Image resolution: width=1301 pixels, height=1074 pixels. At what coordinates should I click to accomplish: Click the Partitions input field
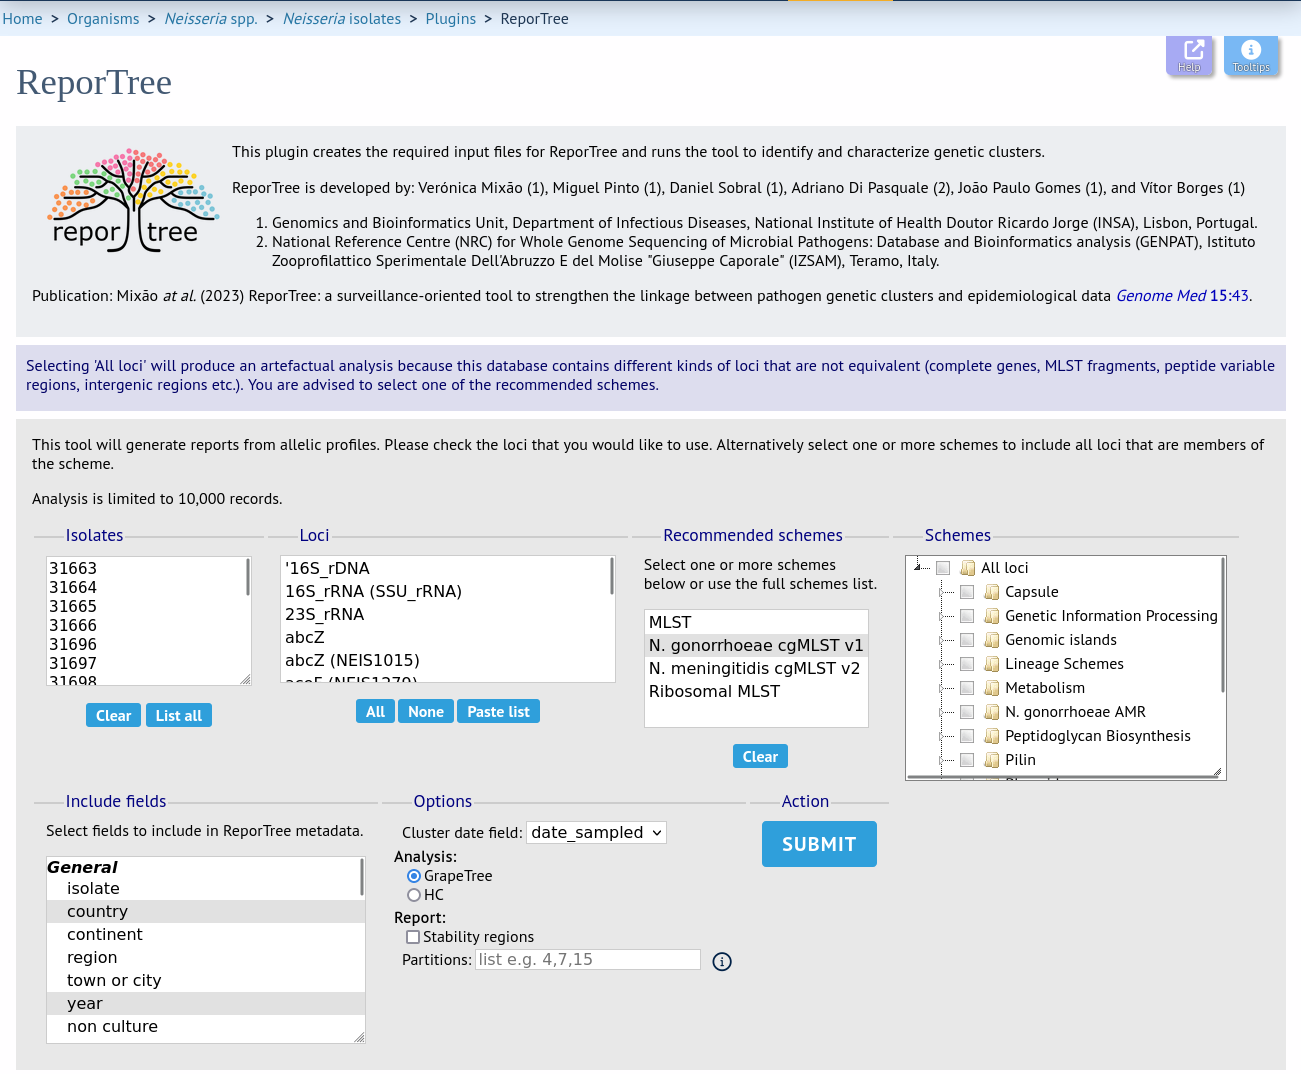588,960
